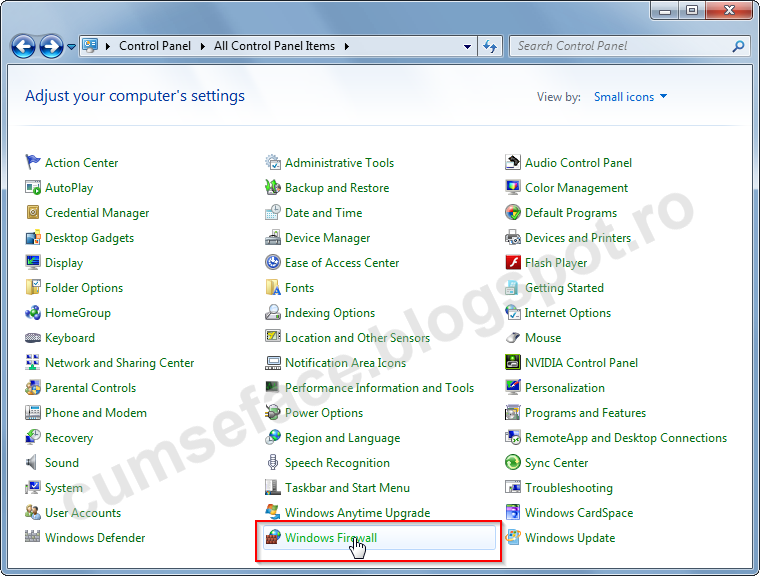Viewport: 760px width, 576px height.
Task: Click the Display monitor icon
Action: click(32, 262)
